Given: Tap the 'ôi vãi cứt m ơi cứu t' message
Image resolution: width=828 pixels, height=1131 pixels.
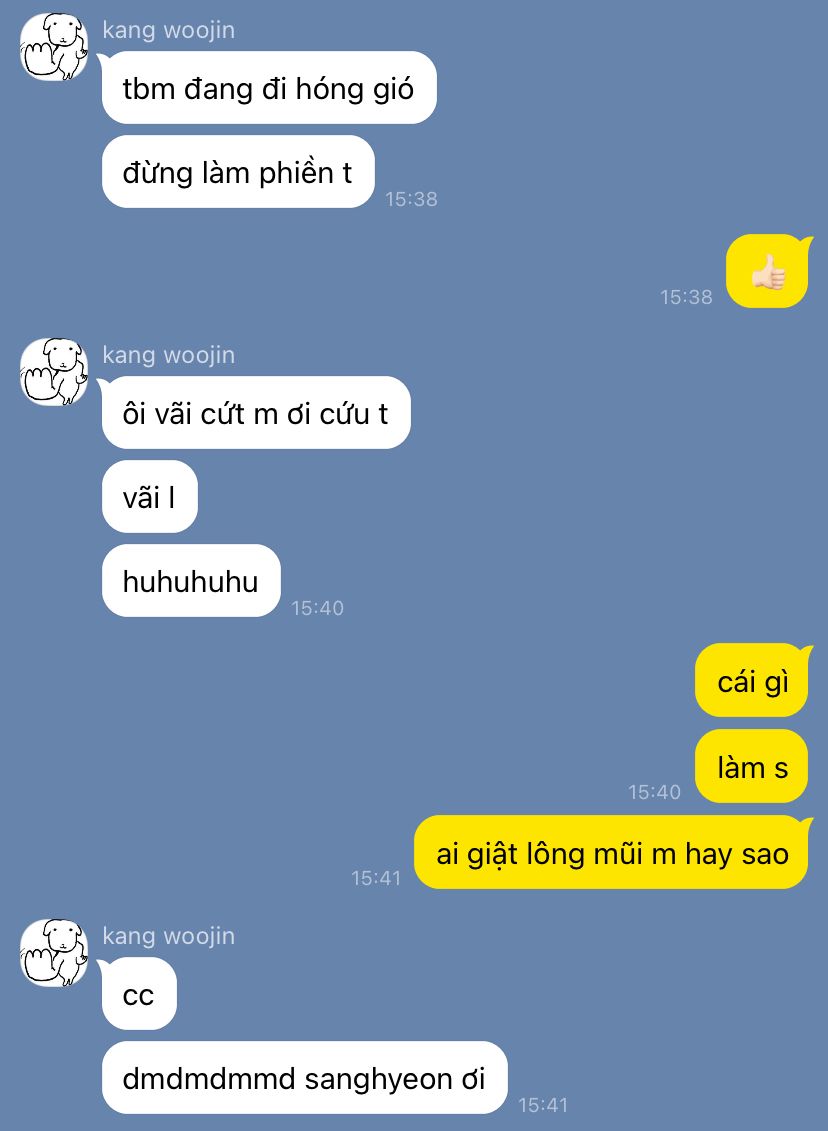Looking at the screenshot, I should tap(256, 413).
